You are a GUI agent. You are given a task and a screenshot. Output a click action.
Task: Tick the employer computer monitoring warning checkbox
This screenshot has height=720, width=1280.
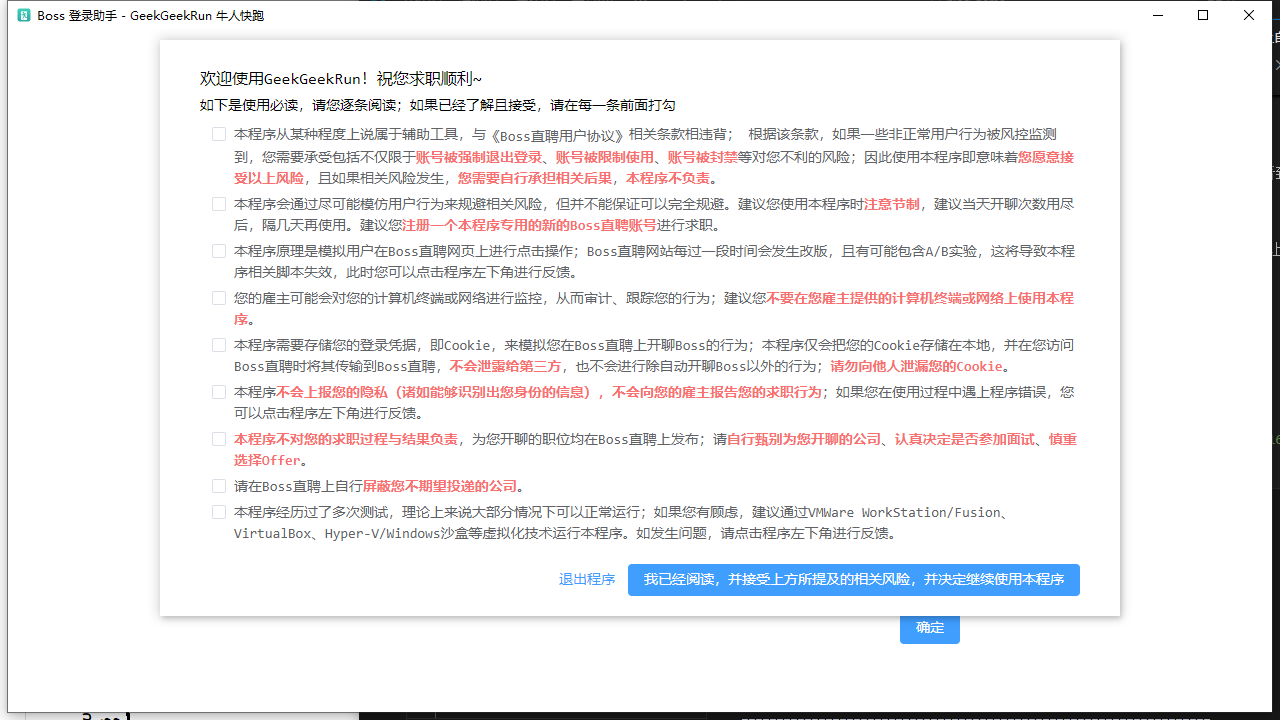tap(218, 298)
